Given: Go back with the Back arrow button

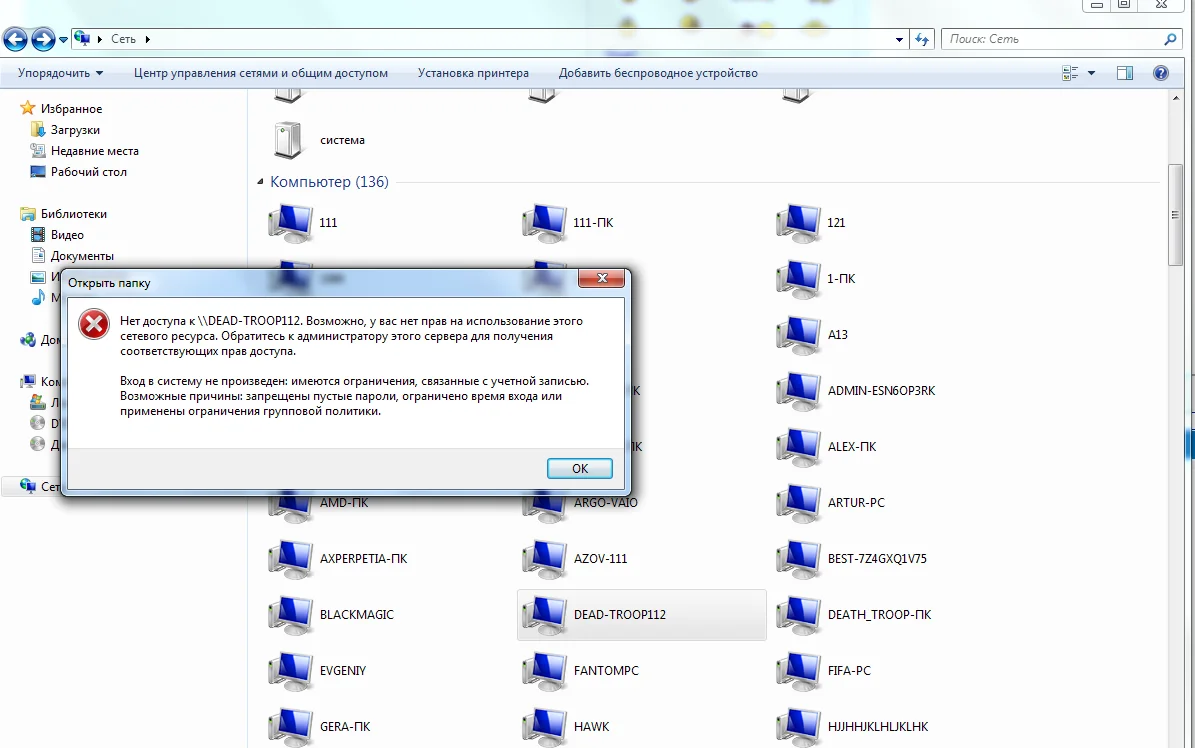Looking at the screenshot, I should click(x=15, y=39).
